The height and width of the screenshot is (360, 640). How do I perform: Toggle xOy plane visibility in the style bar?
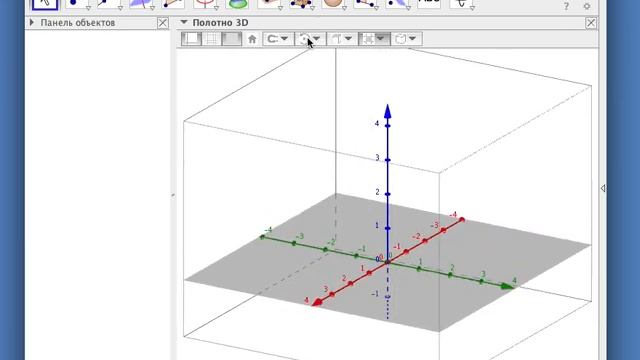[x=231, y=39]
